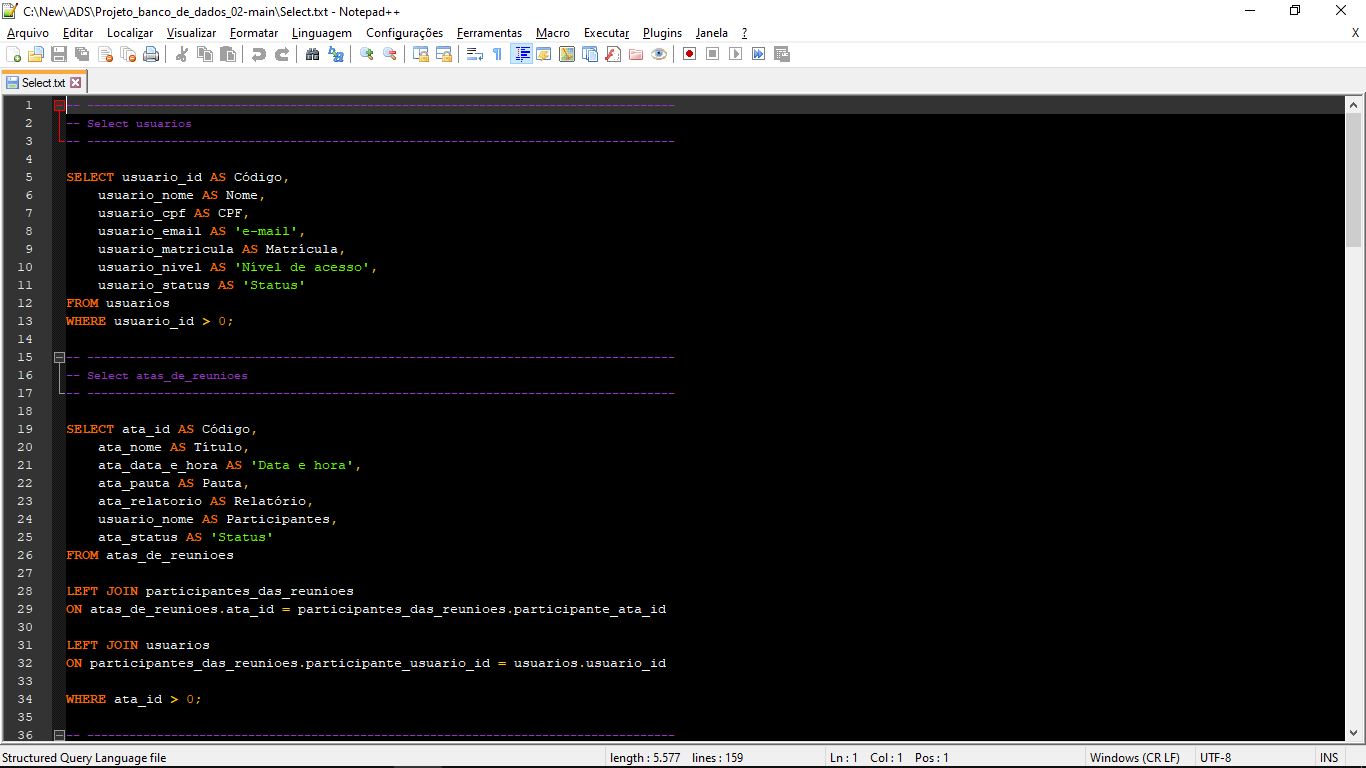Open the Localizar menu

pos(130,33)
